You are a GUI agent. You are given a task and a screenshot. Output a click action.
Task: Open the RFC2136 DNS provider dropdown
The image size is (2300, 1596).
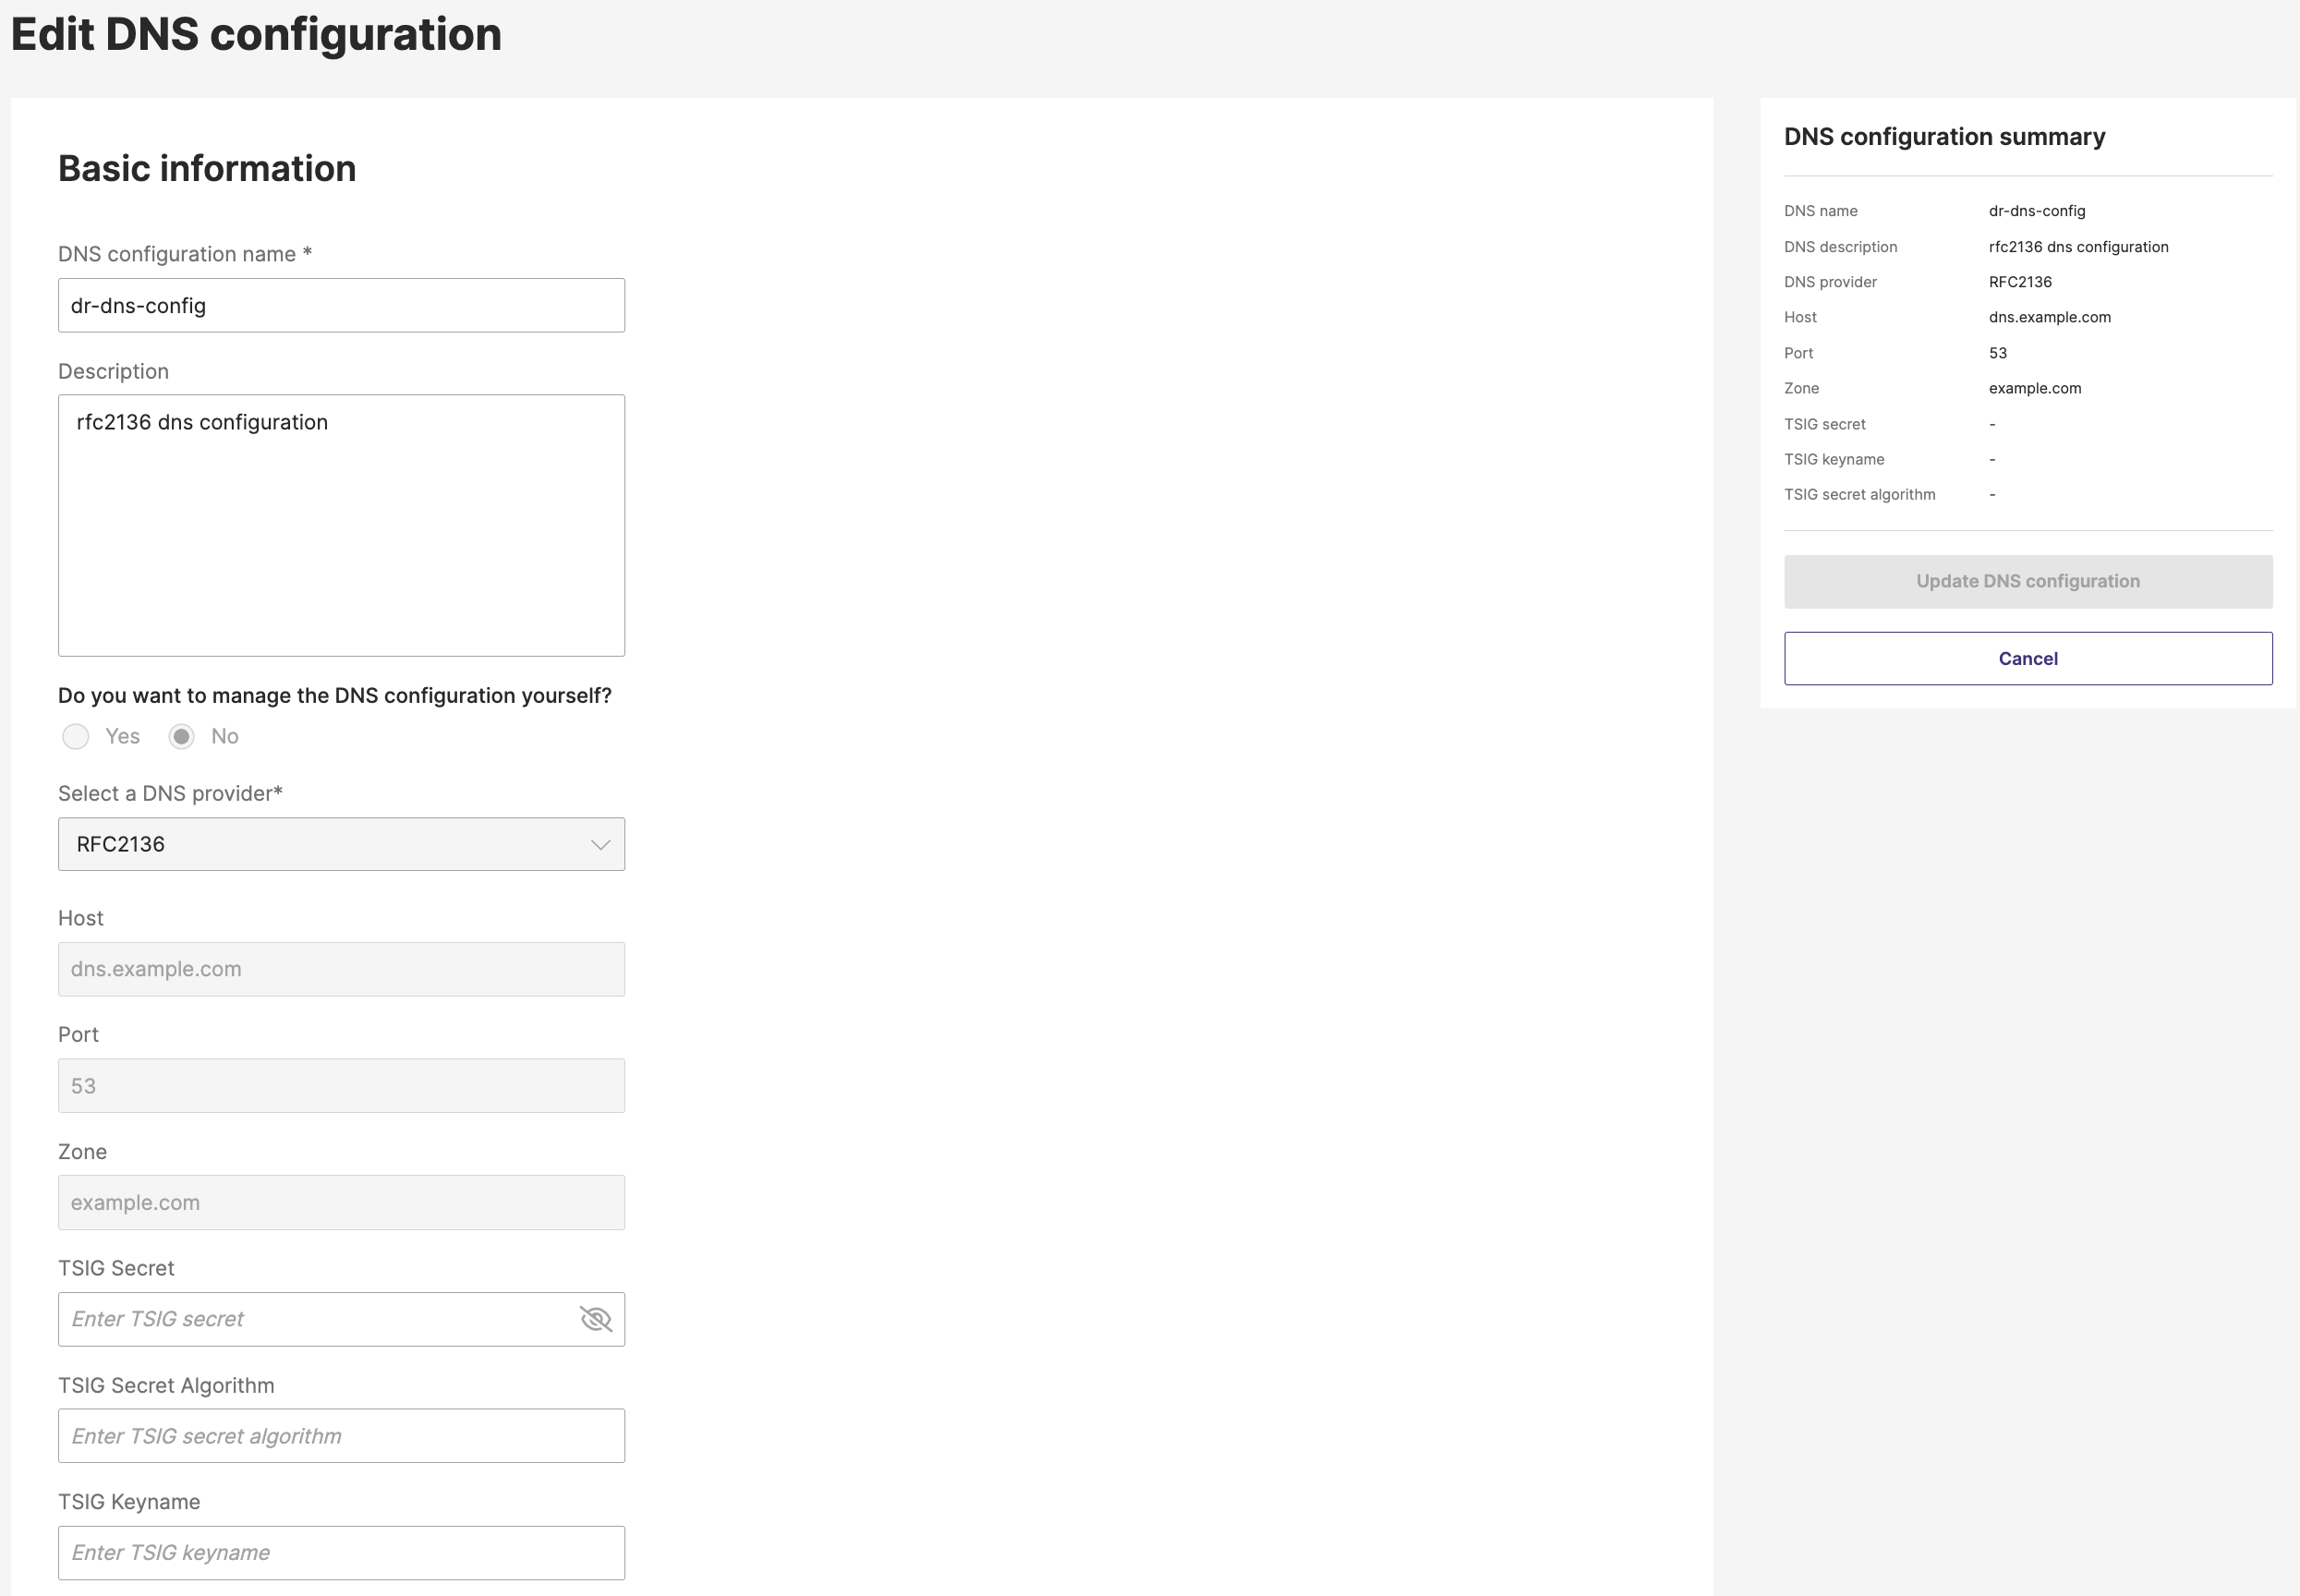[340, 844]
